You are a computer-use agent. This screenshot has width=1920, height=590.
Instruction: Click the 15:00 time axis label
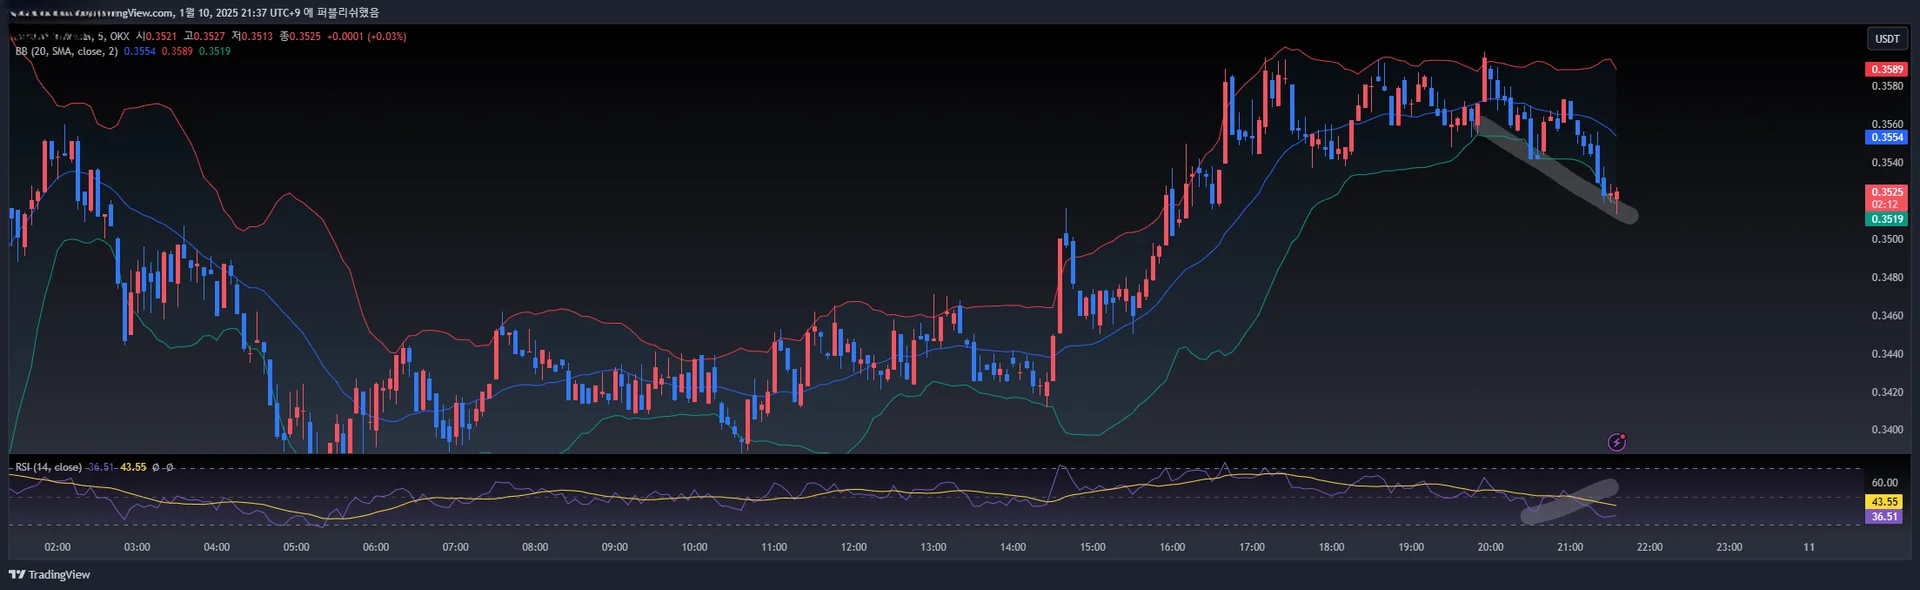(x=1092, y=547)
